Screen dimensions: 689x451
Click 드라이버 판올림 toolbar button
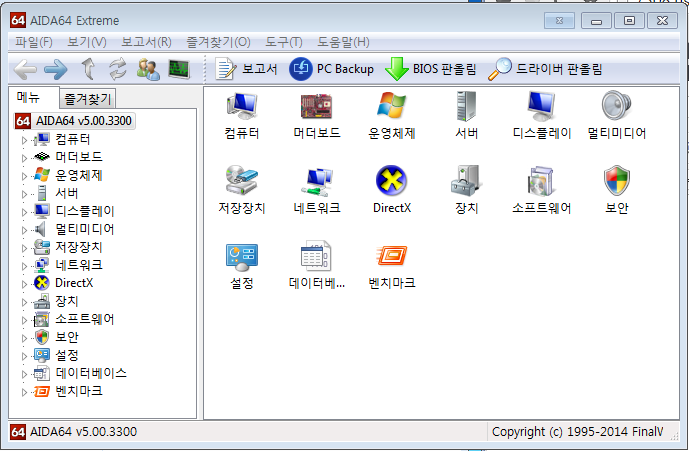(545, 69)
